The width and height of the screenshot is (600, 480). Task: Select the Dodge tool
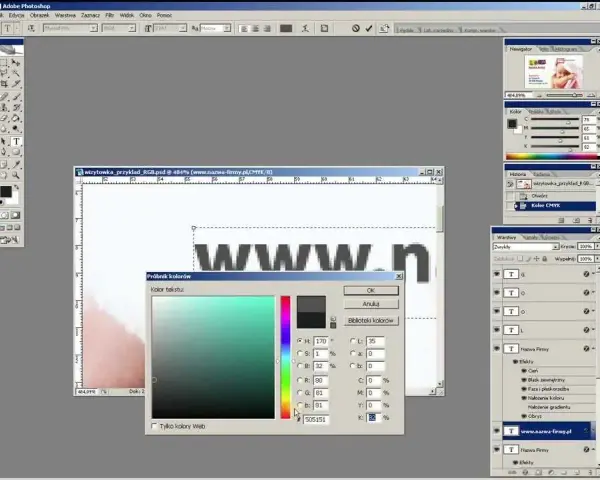16,129
